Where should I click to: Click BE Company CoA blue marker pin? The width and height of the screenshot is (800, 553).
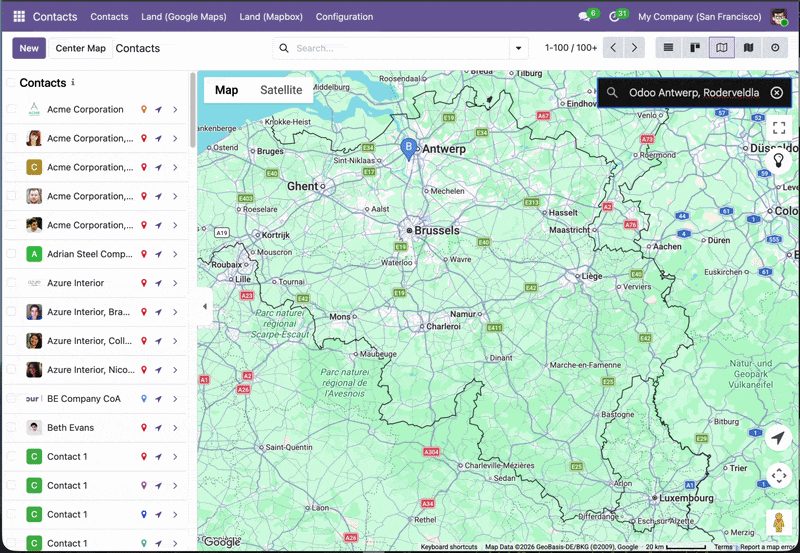coord(144,398)
